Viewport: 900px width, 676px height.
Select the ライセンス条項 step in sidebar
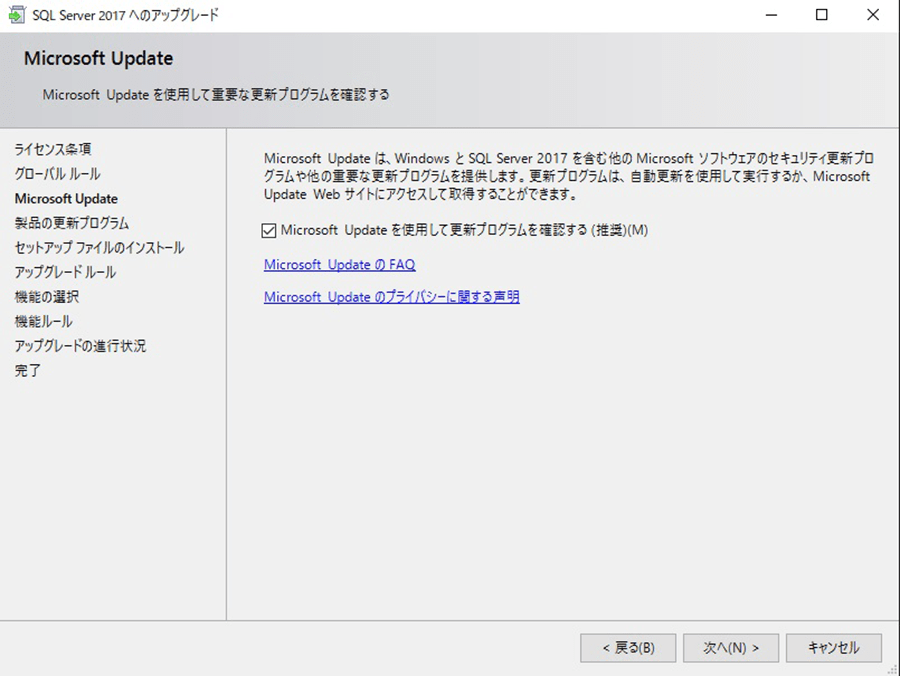click(53, 149)
